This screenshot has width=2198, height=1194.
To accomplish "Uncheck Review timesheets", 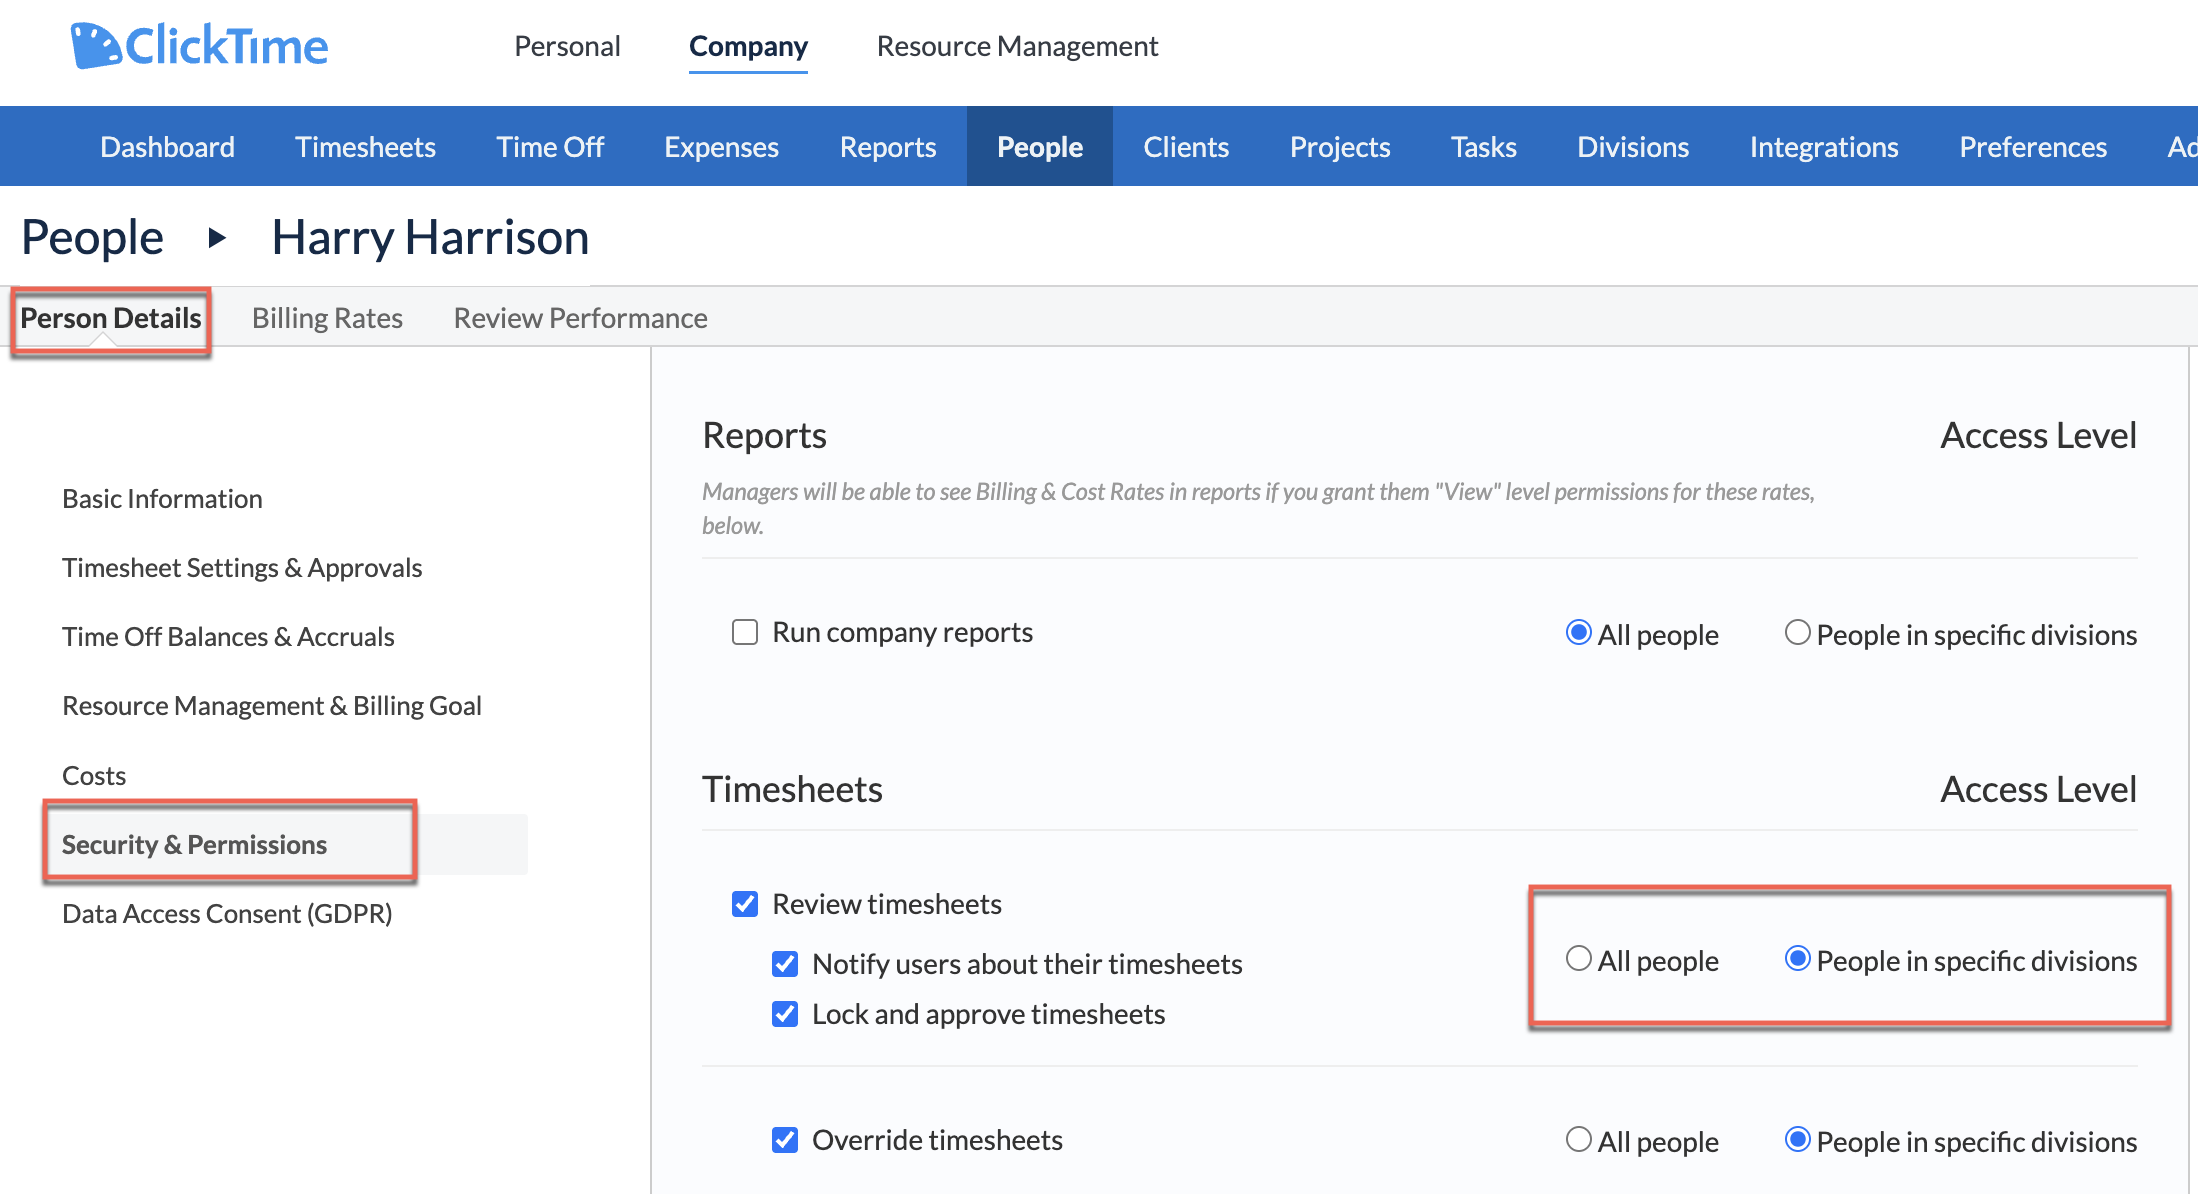I will 745,904.
